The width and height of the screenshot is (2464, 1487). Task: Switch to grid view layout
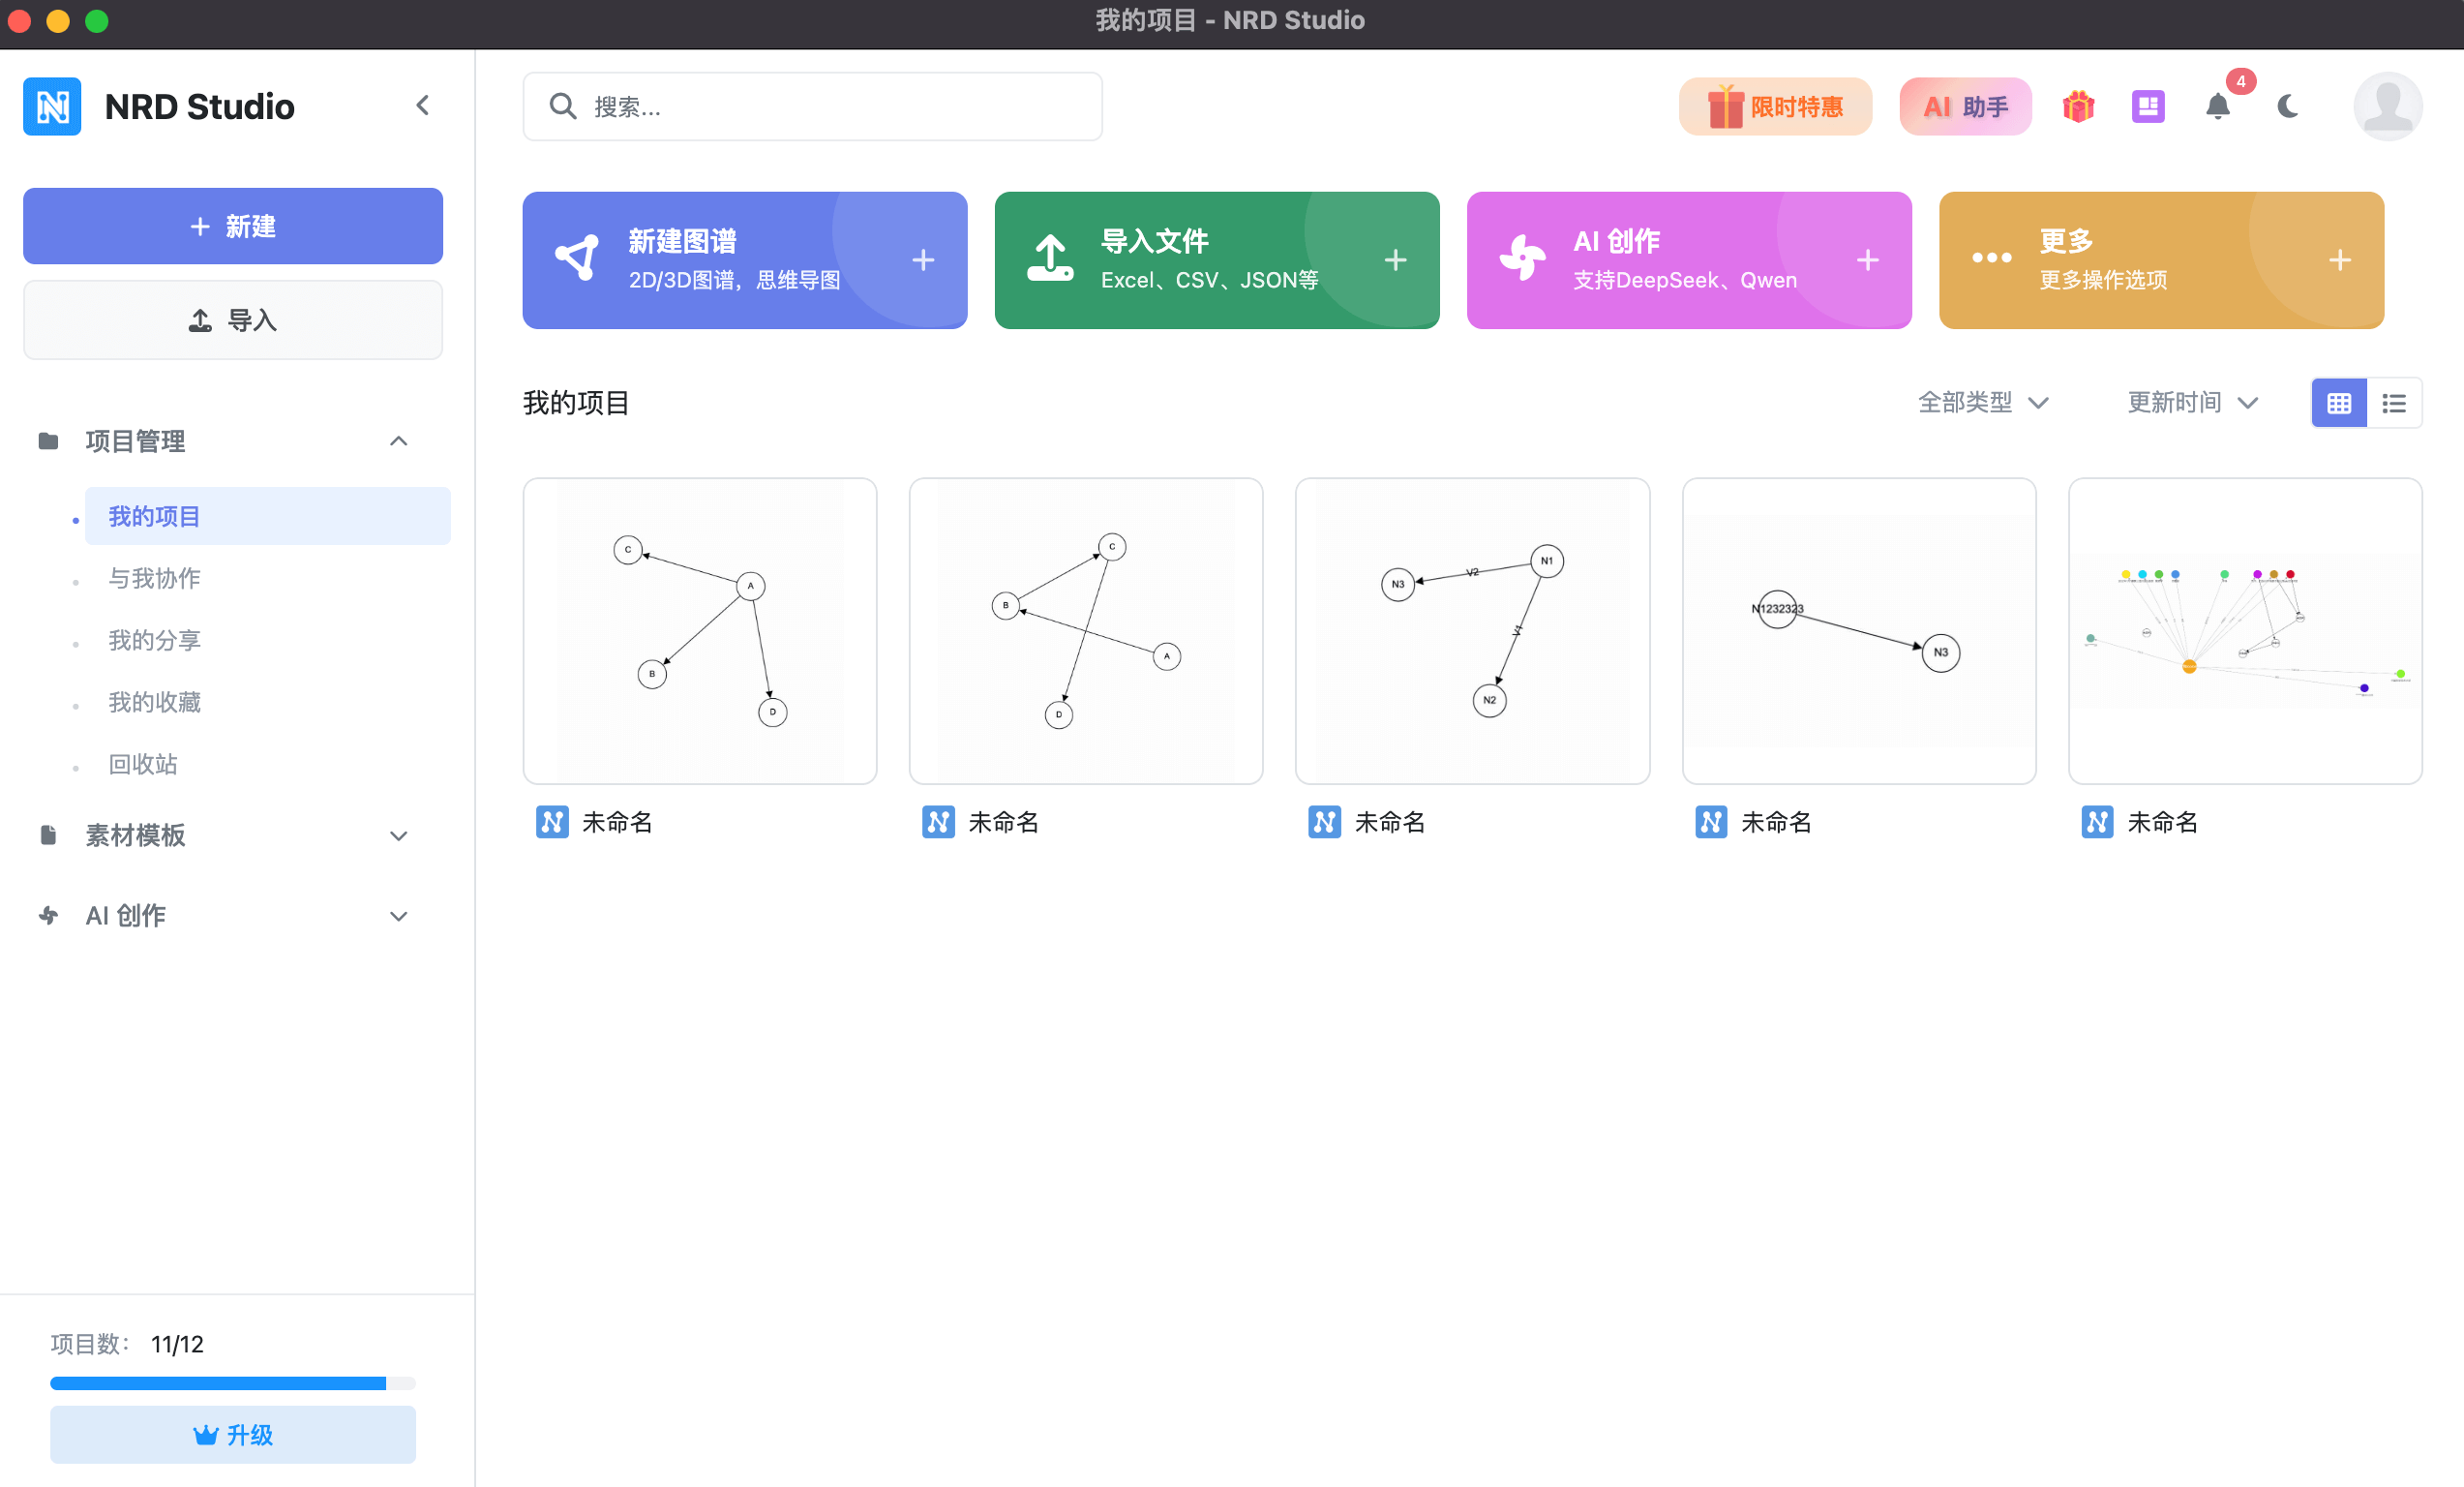point(2338,403)
